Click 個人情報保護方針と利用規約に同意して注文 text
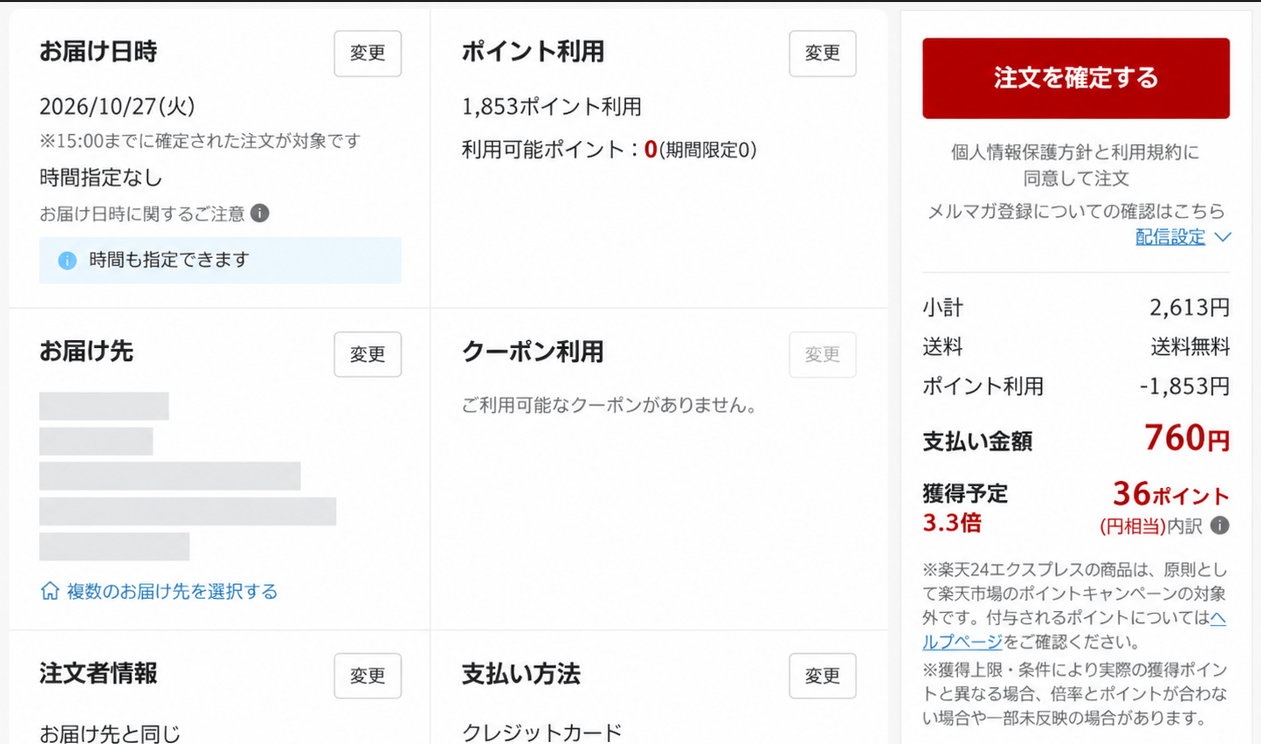This screenshot has width=1261, height=744. 1075,166
